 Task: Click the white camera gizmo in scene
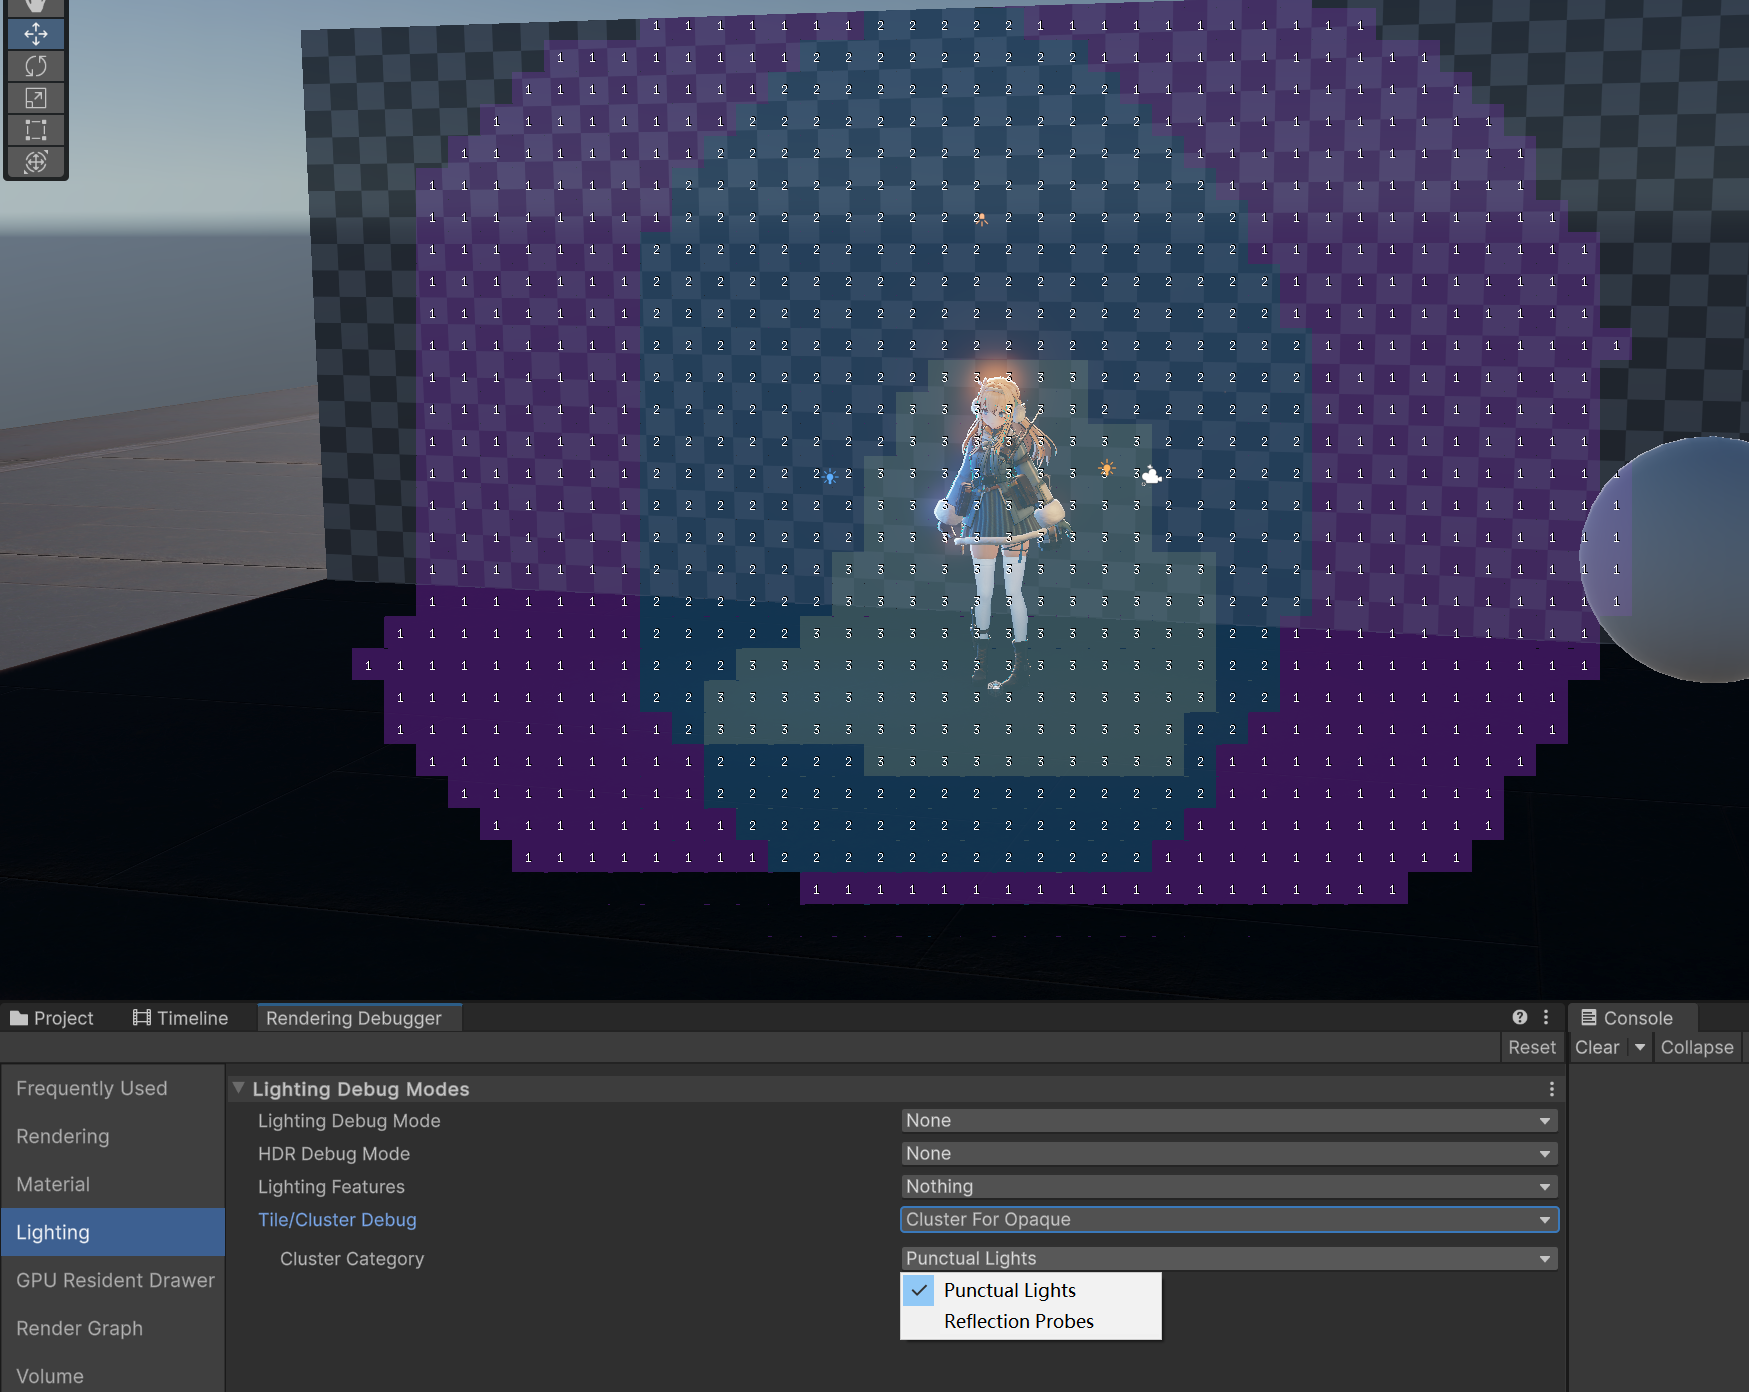tap(1152, 475)
